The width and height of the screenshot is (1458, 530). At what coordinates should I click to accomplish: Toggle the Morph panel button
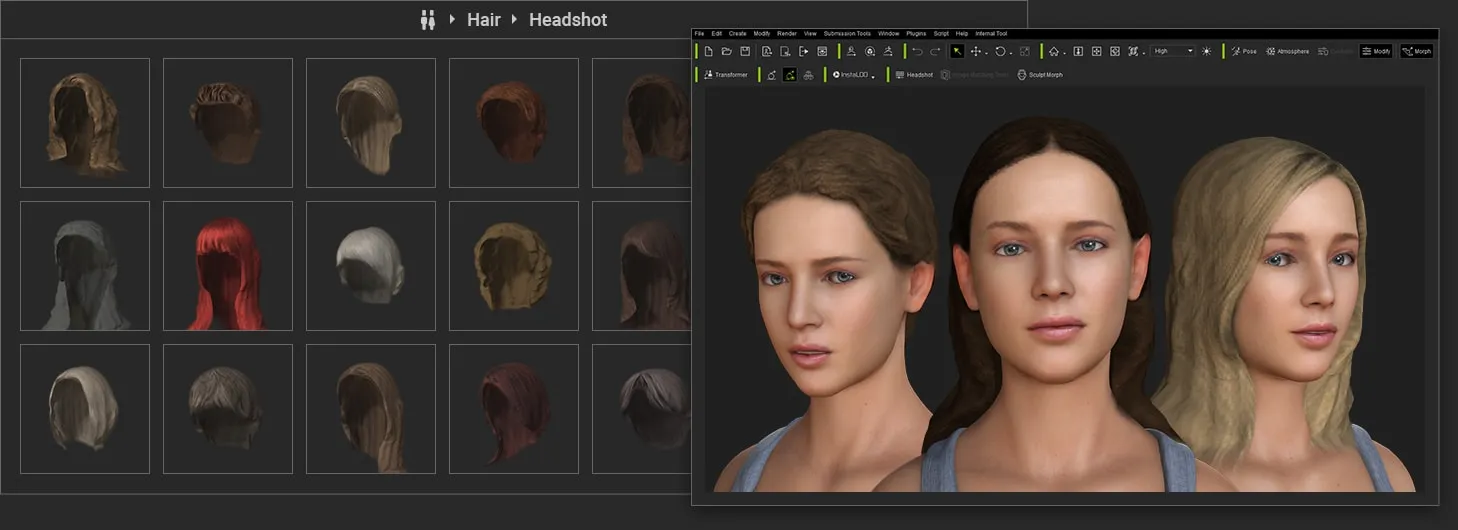[x=1416, y=51]
